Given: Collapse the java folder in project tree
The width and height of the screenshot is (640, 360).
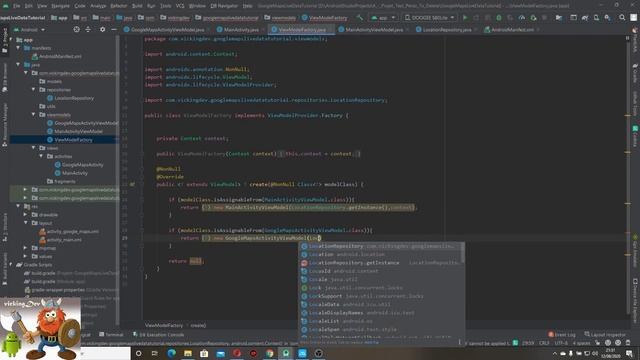Looking at the screenshot, I should point(18,64).
